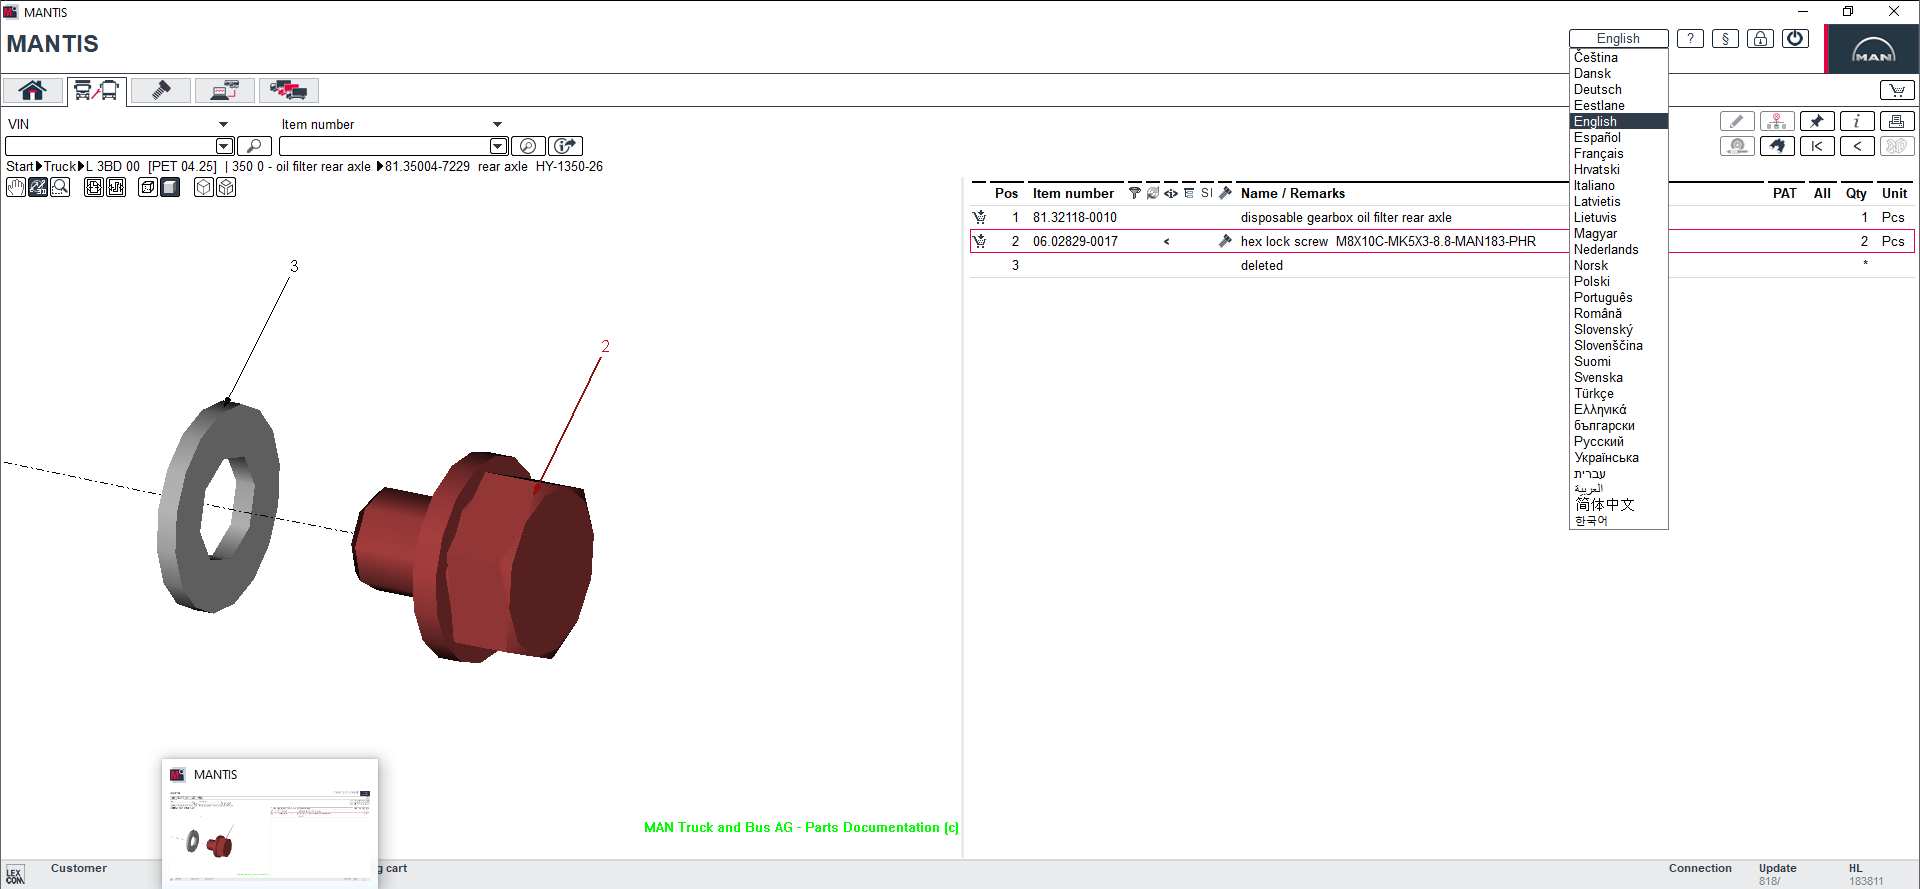
Task: Open the screw parts tab
Action: click(160, 91)
